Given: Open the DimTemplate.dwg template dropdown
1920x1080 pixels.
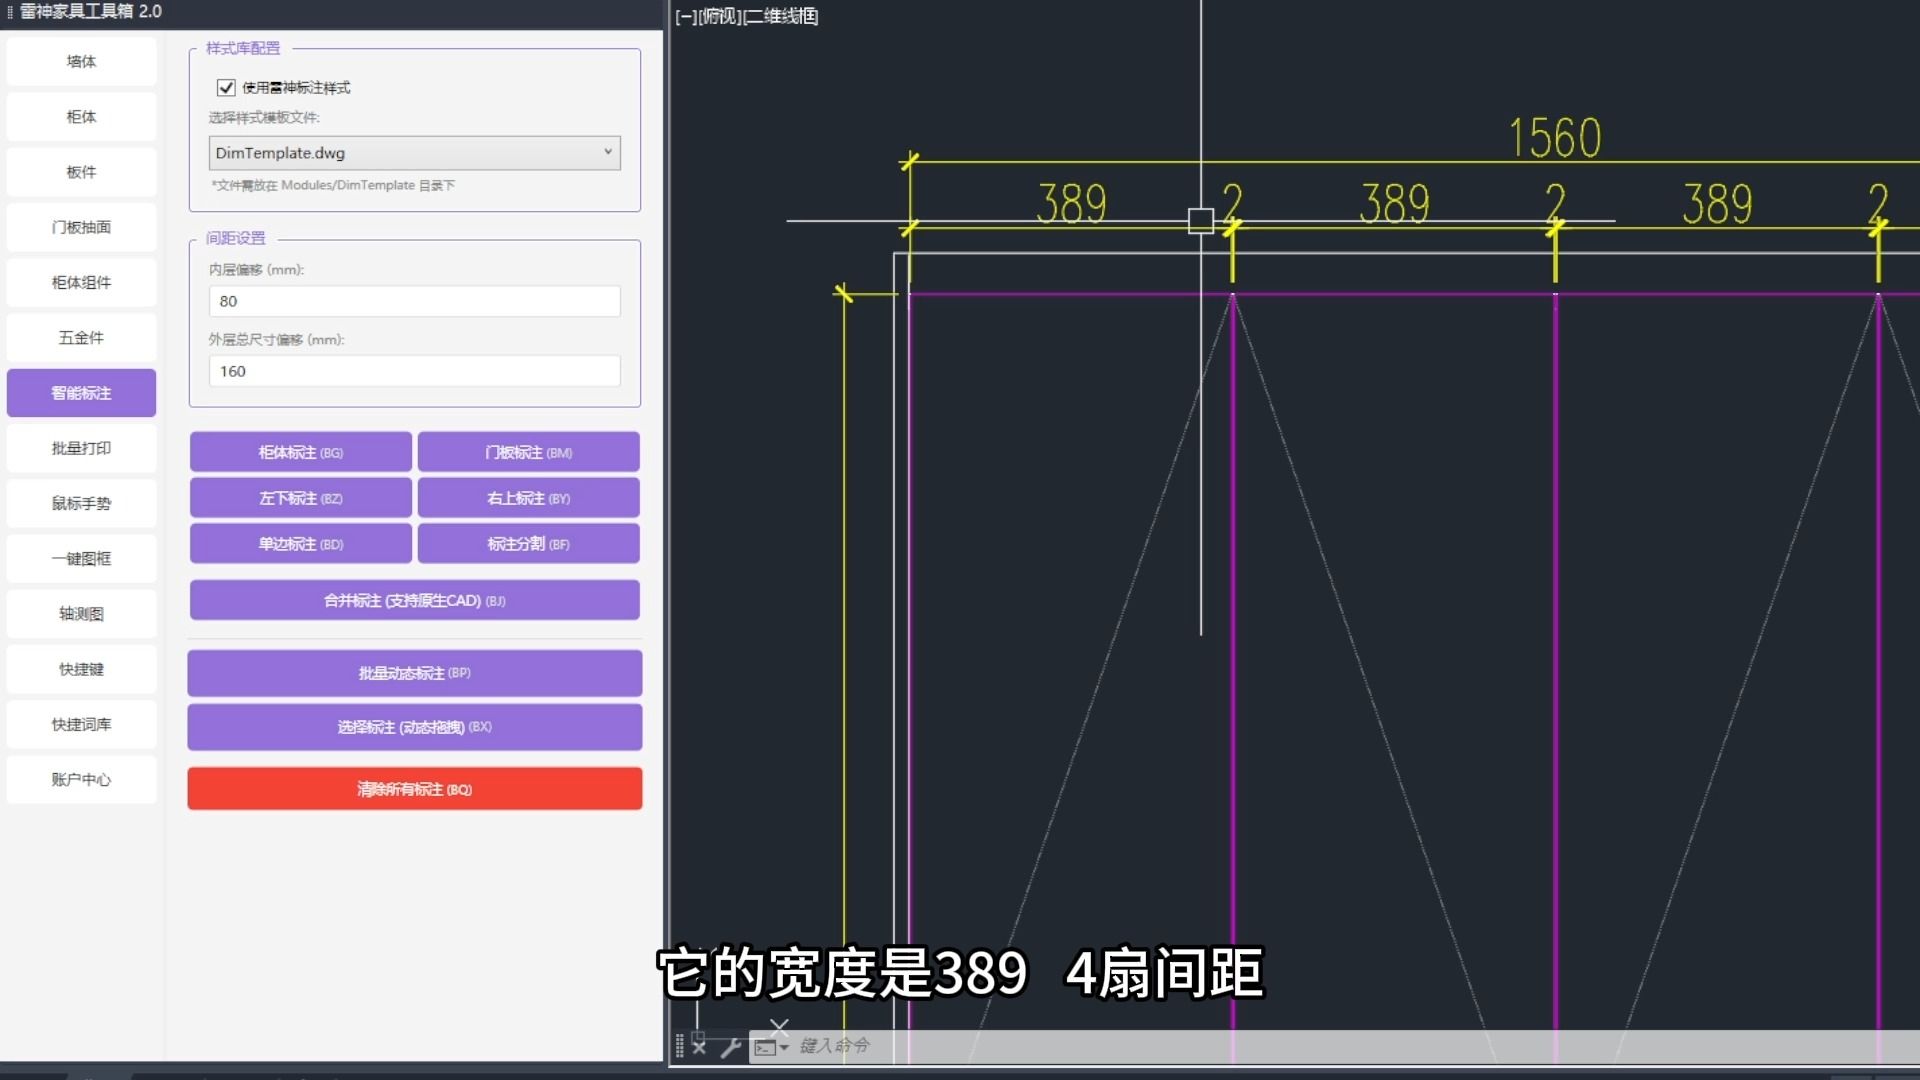Looking at the screenshot, I should (414, 153).
